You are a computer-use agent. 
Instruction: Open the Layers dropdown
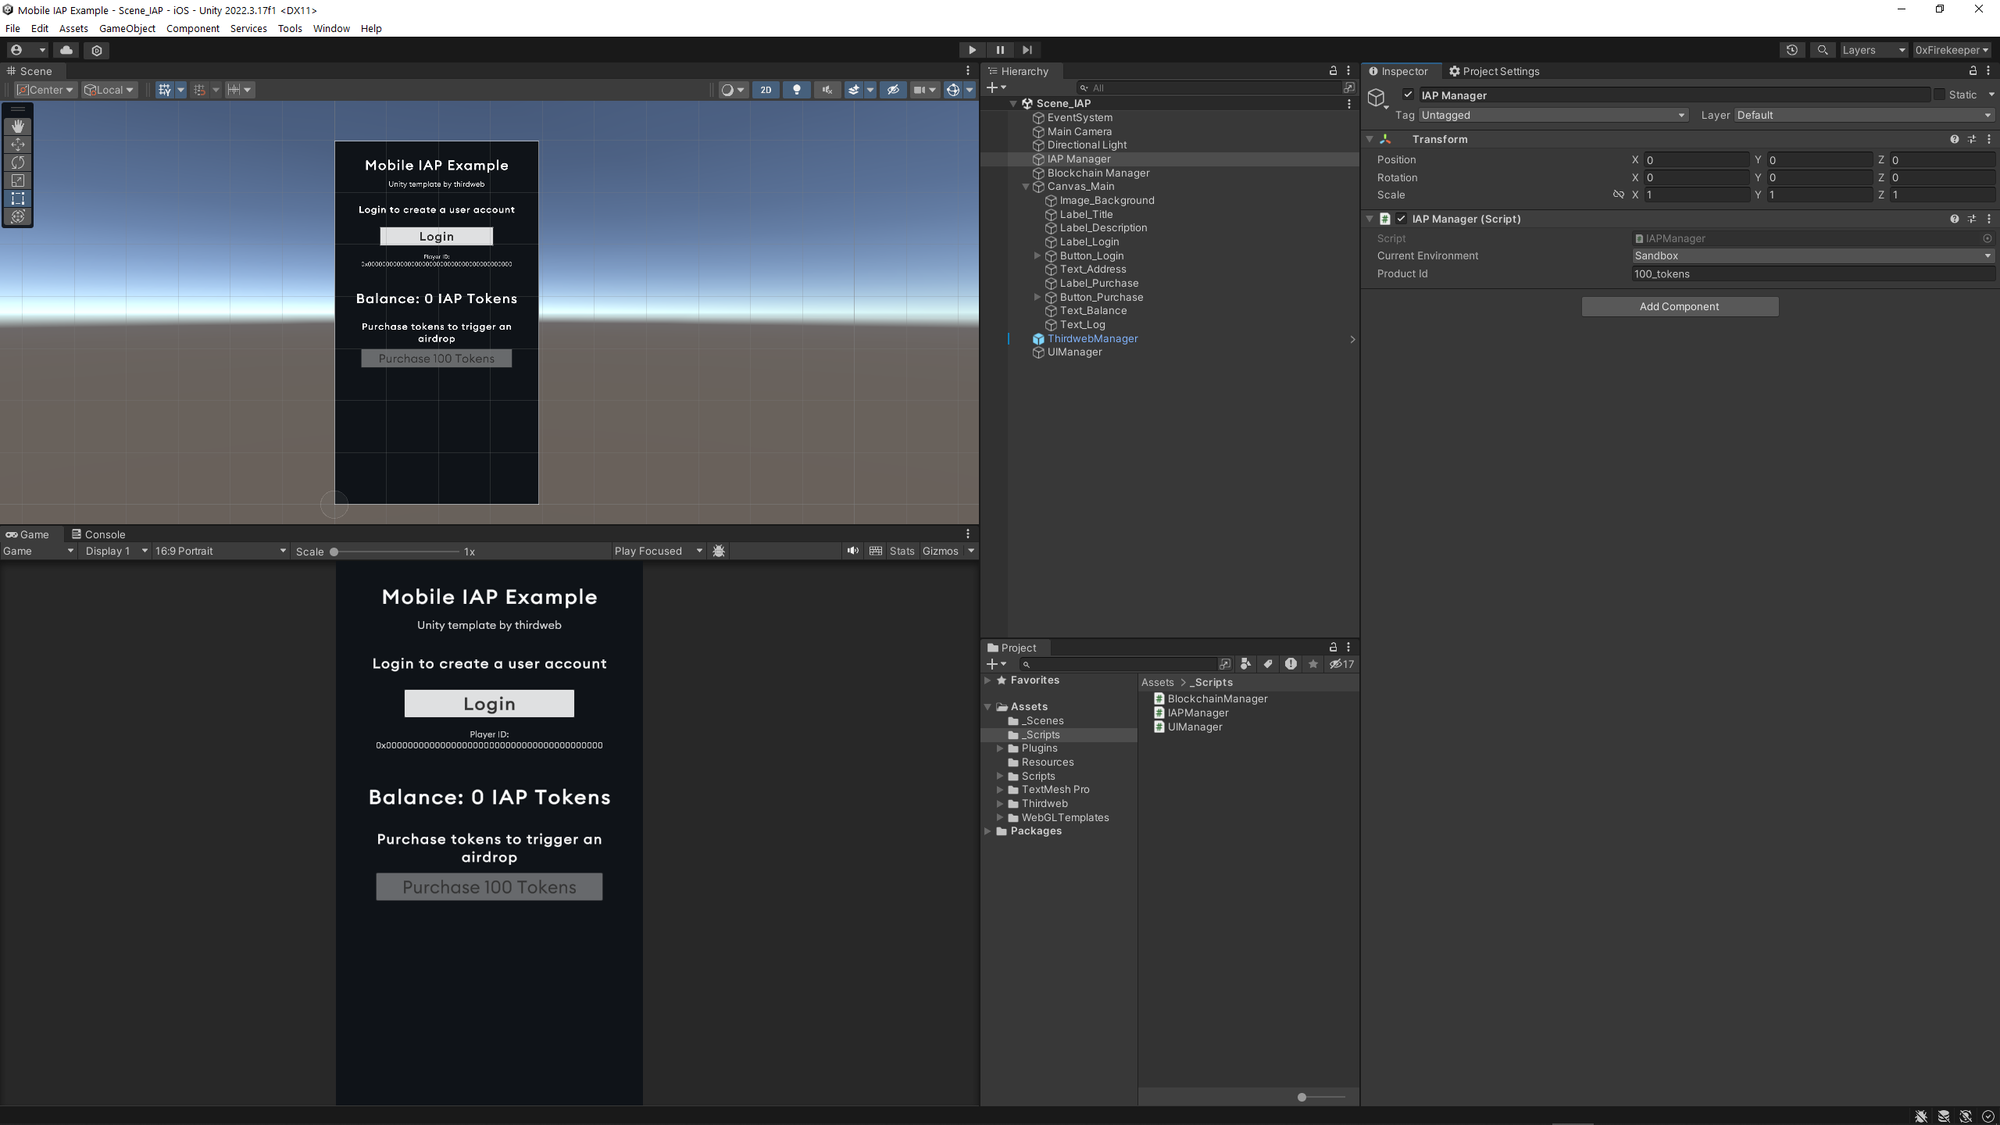pyautogui.click(x=1873, y=50)
